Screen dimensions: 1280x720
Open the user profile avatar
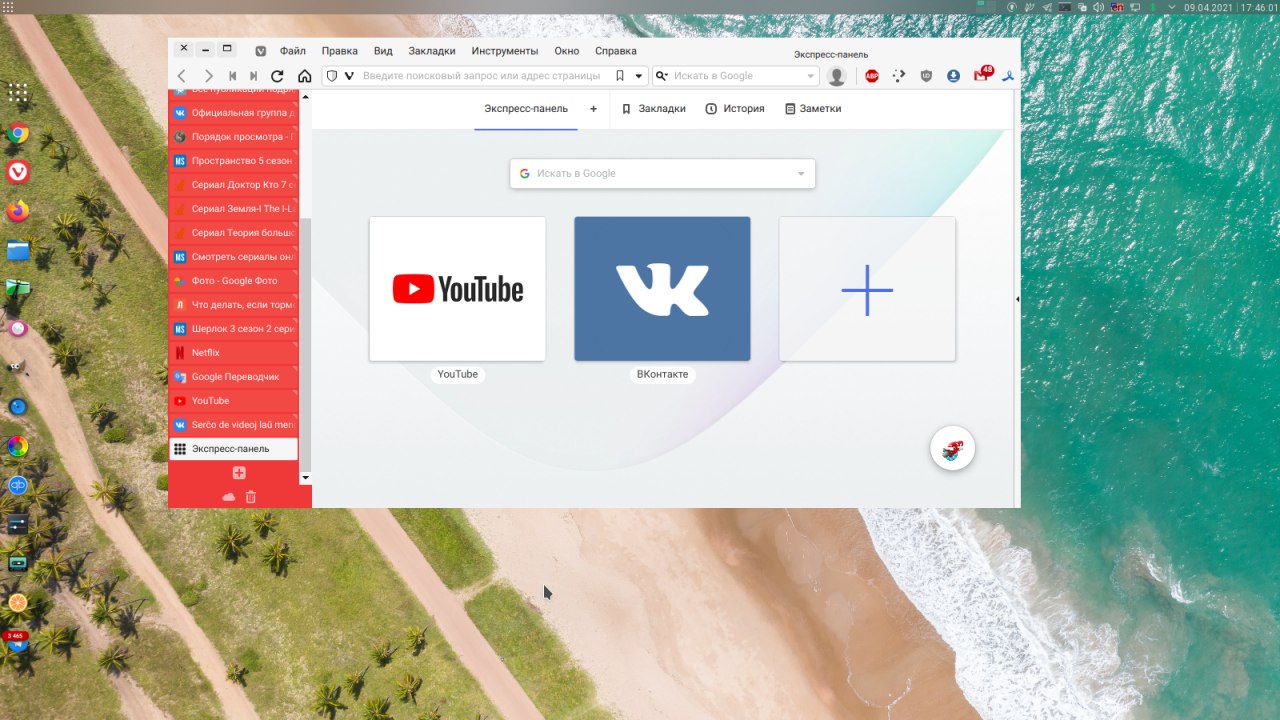click(x=837, y=76)
